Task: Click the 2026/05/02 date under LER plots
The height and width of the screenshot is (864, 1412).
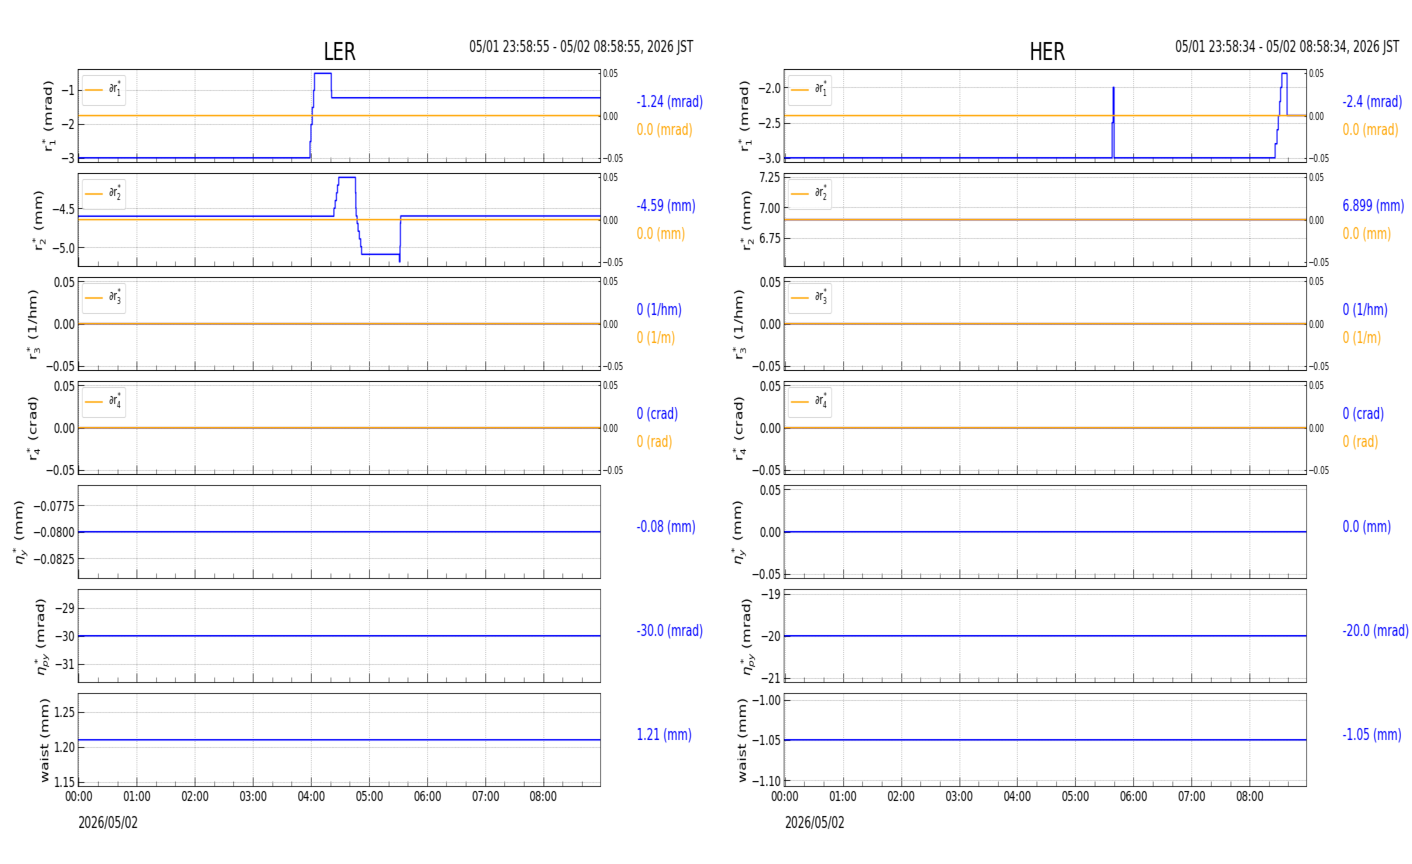Action: [108, 823]
